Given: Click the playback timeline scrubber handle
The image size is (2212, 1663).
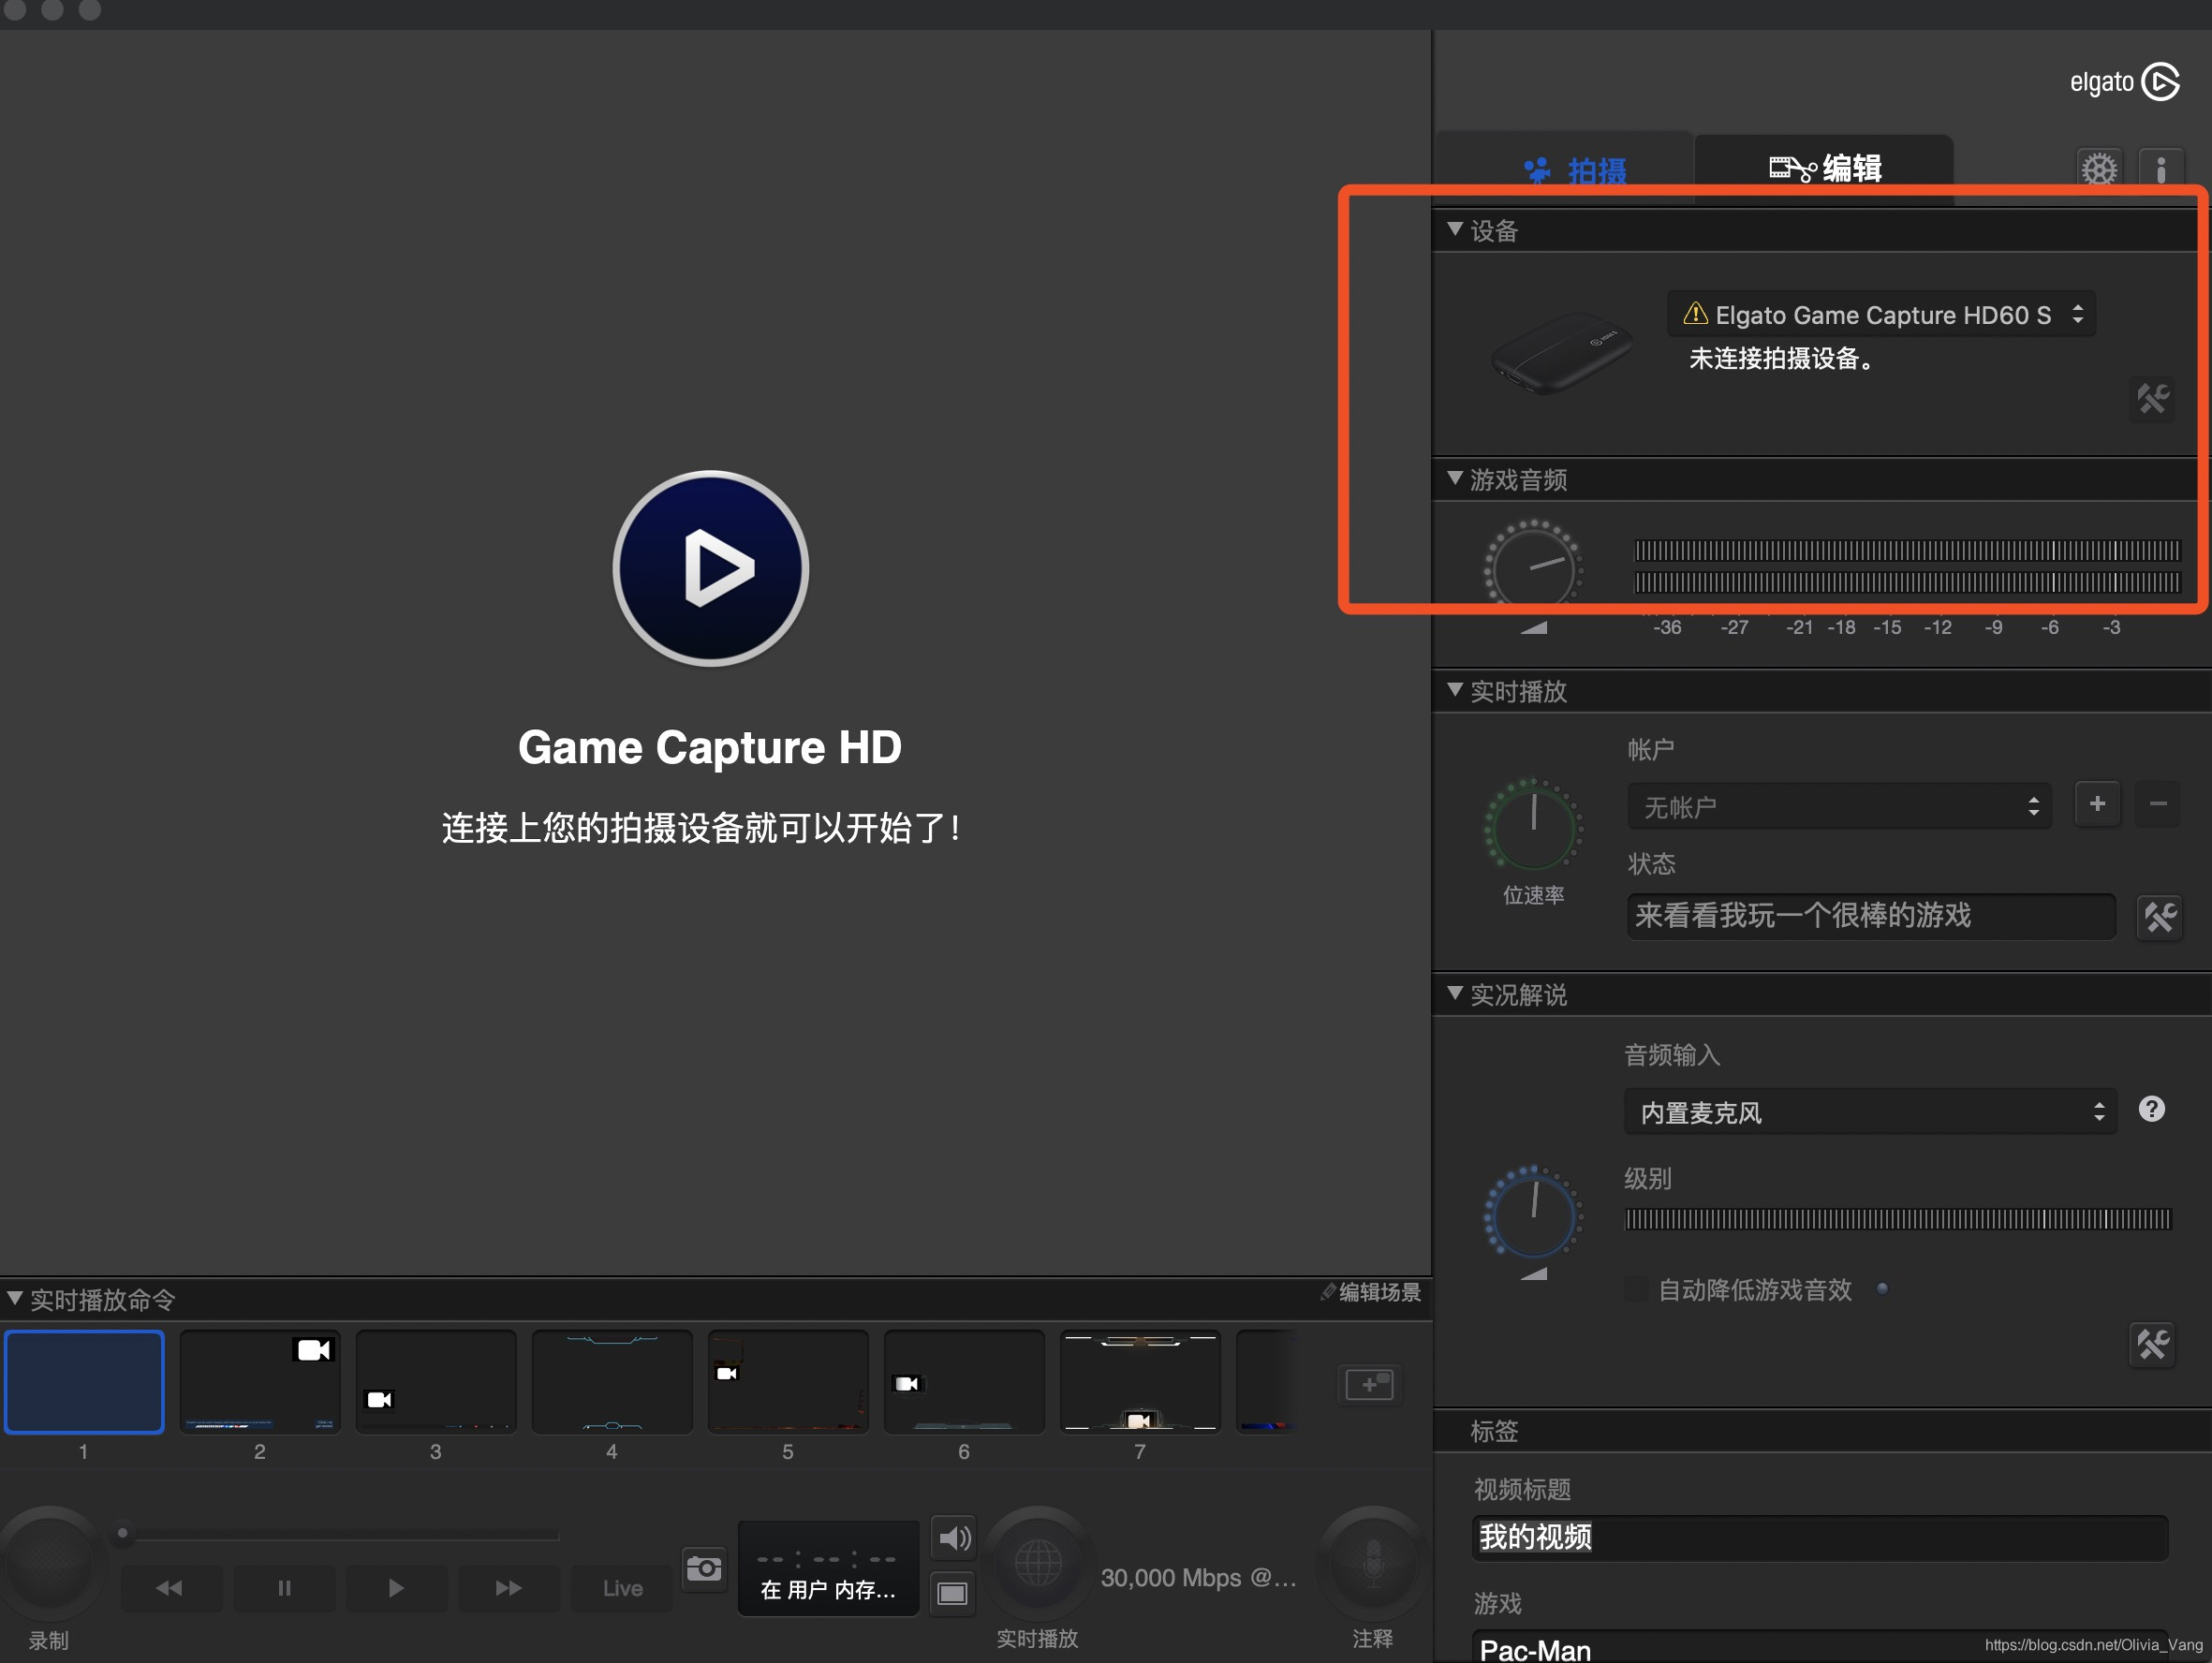Looking at the screenshot, I should point(122,1533).
